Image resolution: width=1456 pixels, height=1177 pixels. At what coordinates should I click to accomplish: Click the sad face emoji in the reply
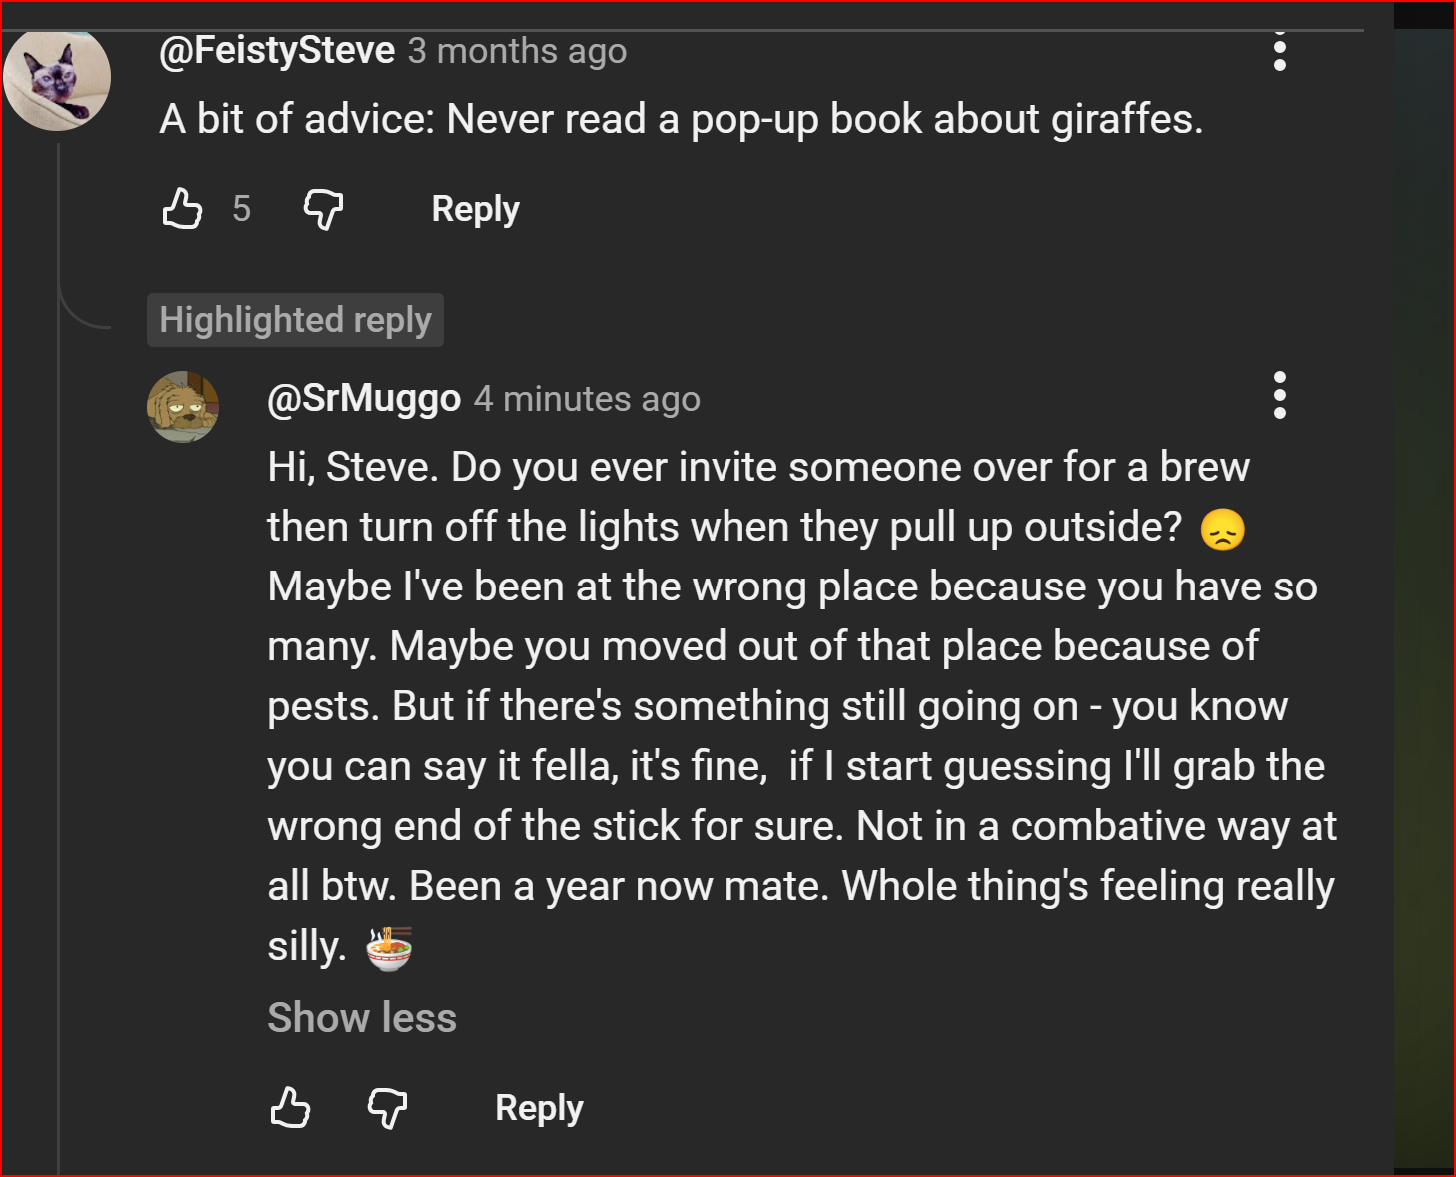(x=1222, y=529)
